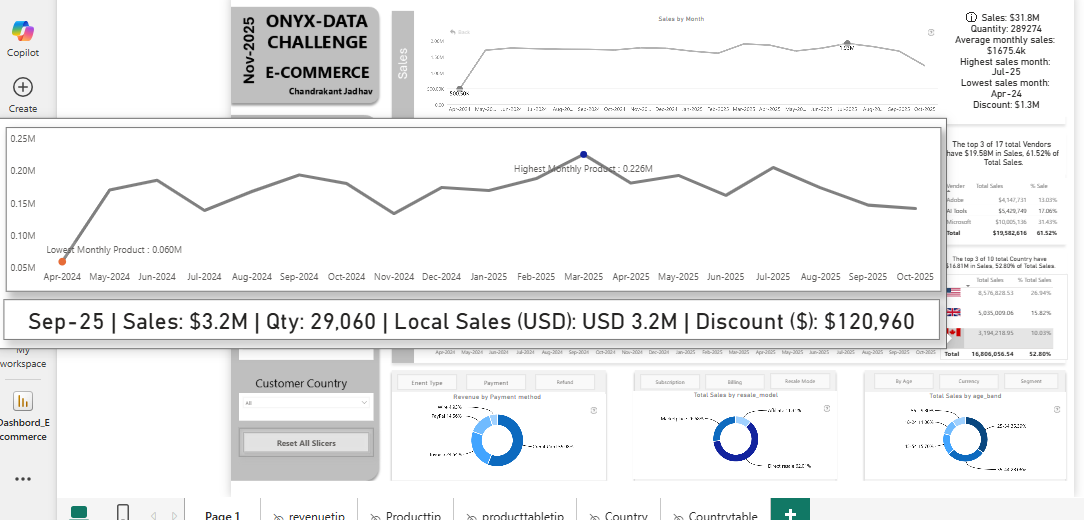Add a new page with plus button
The height and width of the screenshot is (520, 1084).
tap(789, 514)
